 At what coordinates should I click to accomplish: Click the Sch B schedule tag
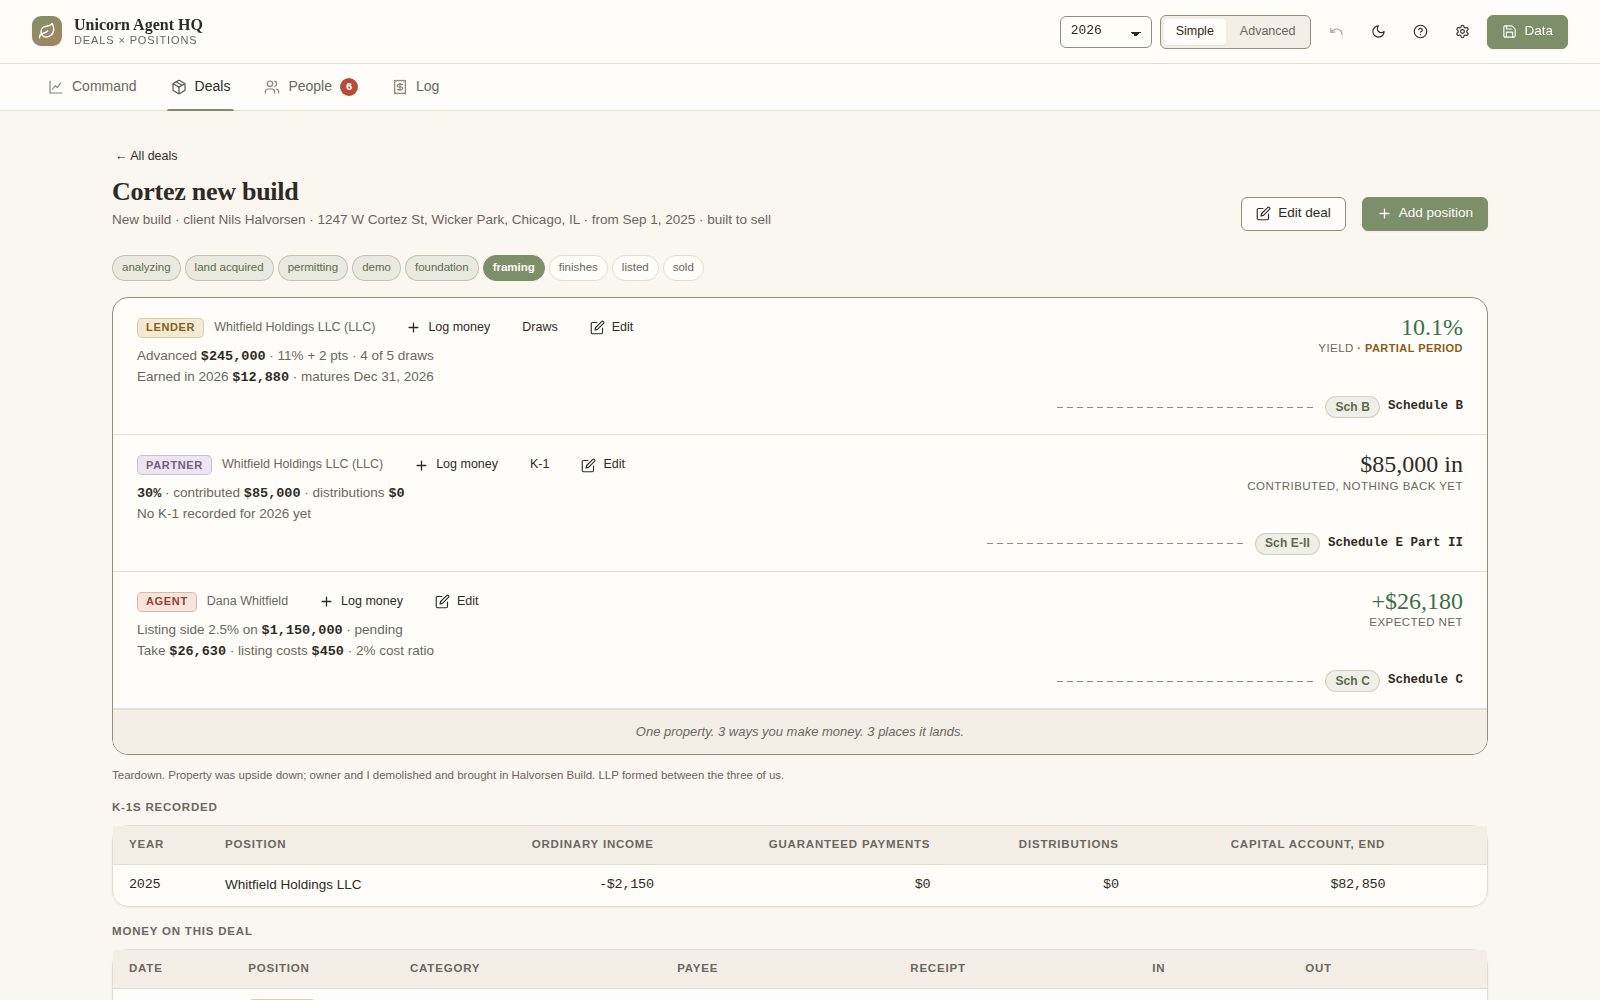point(1352,407)
